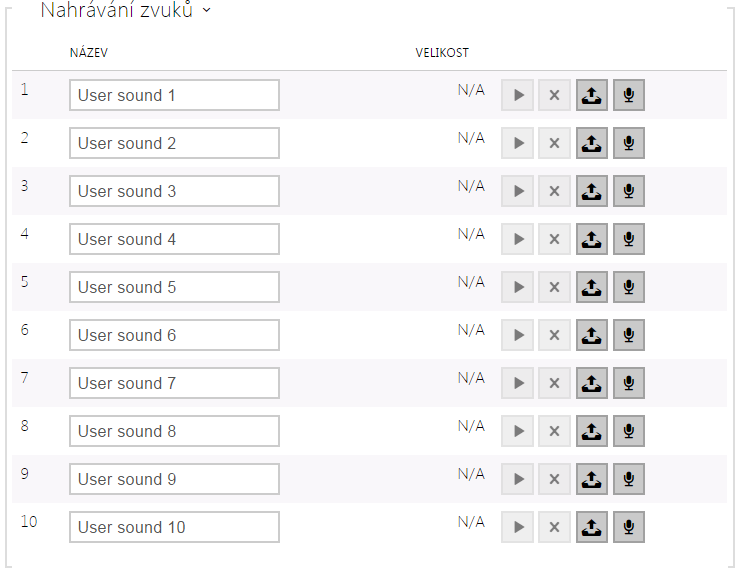Record User sound 10 via microphone icon
Image resolution: width=743 pixels, height=574 pixels.
click(x=629, y=527)
